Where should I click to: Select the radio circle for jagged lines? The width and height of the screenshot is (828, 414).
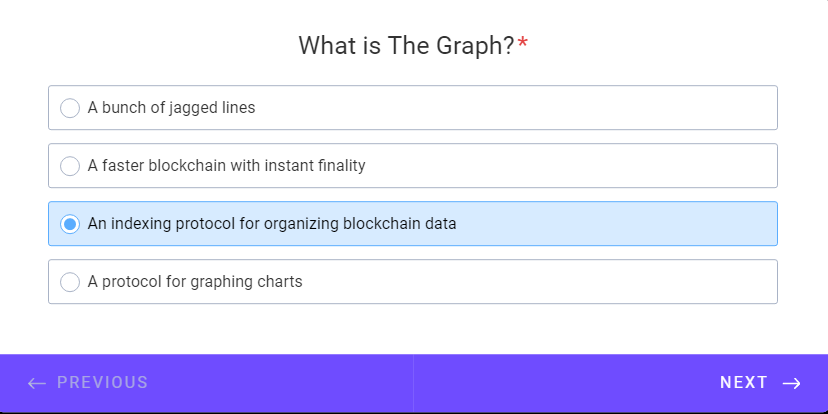click(x=70, y=108)
